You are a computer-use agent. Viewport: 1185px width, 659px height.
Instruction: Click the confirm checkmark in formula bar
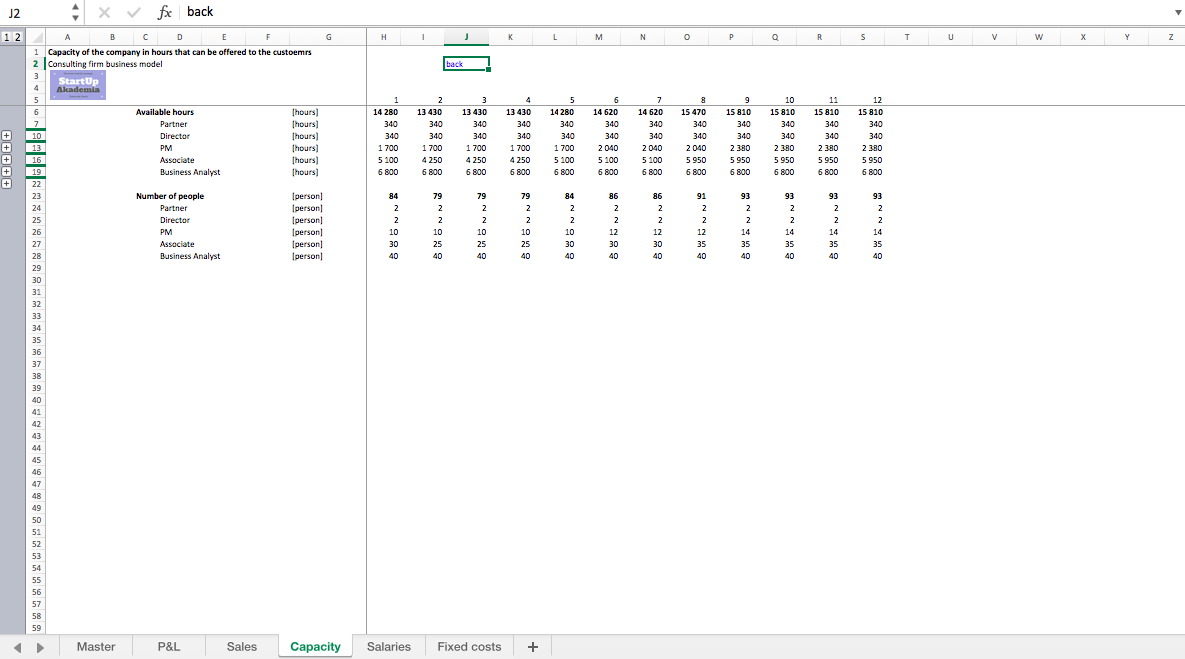point(133,11)
